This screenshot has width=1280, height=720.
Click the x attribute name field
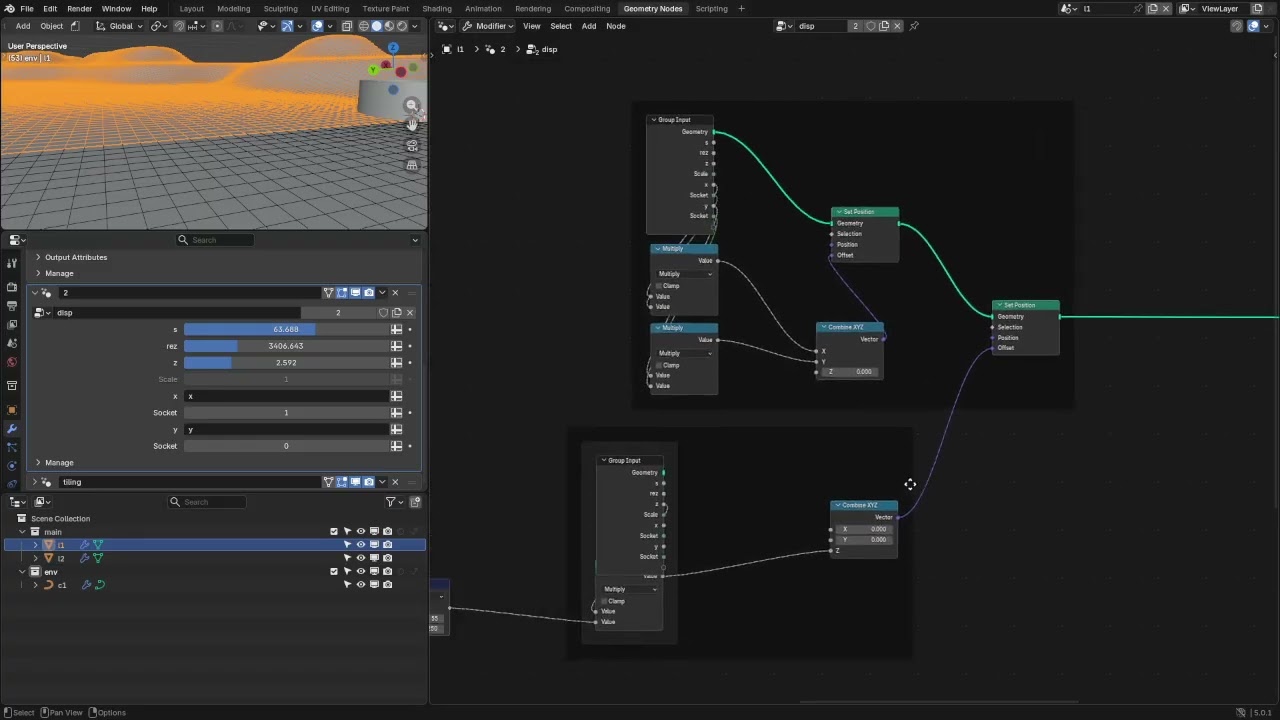pos(285,396)
